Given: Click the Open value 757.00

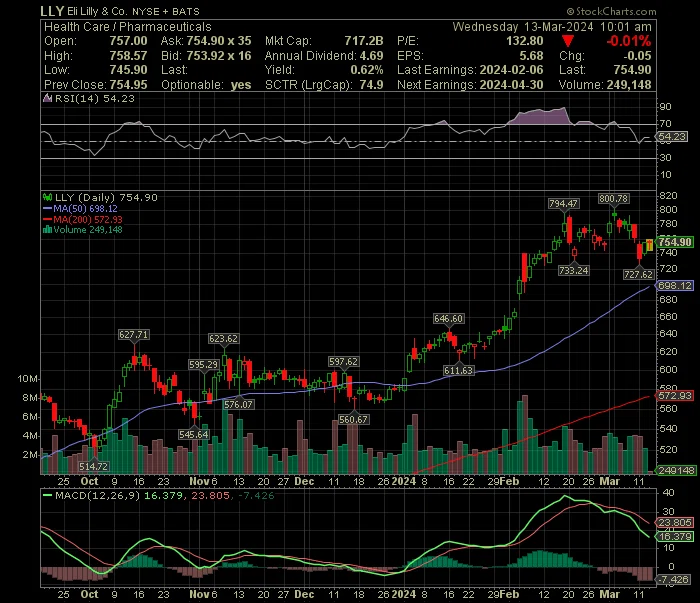Looking at the screenshot, I should (128, 41).
